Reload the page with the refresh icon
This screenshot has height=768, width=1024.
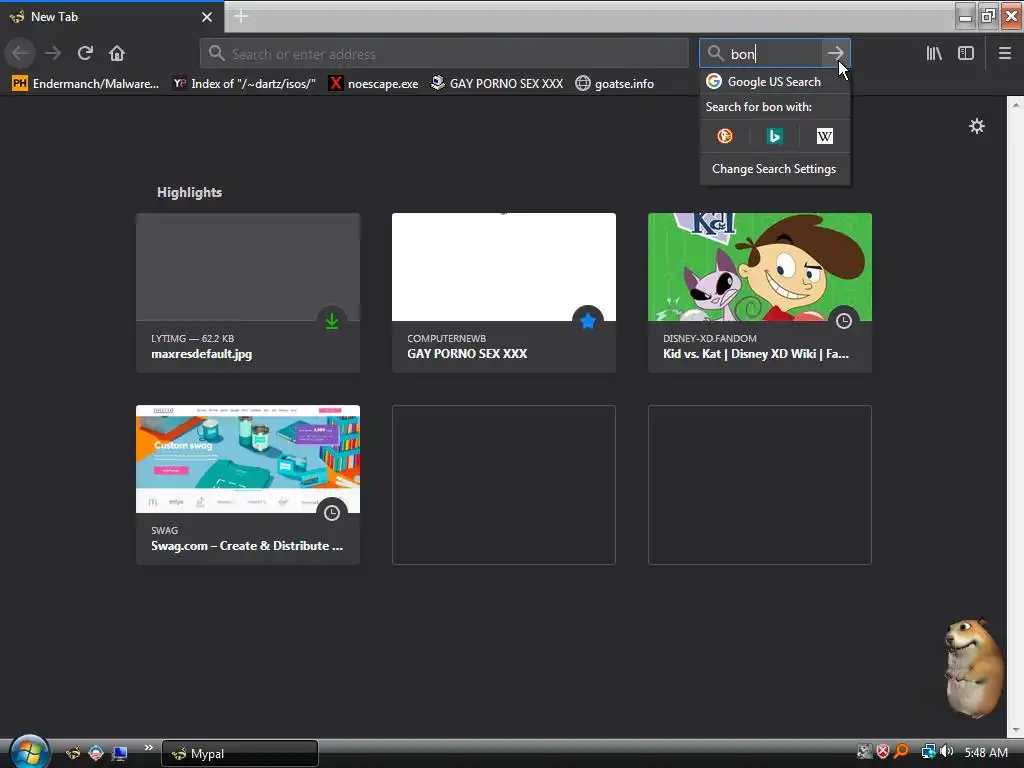(85, 53)
